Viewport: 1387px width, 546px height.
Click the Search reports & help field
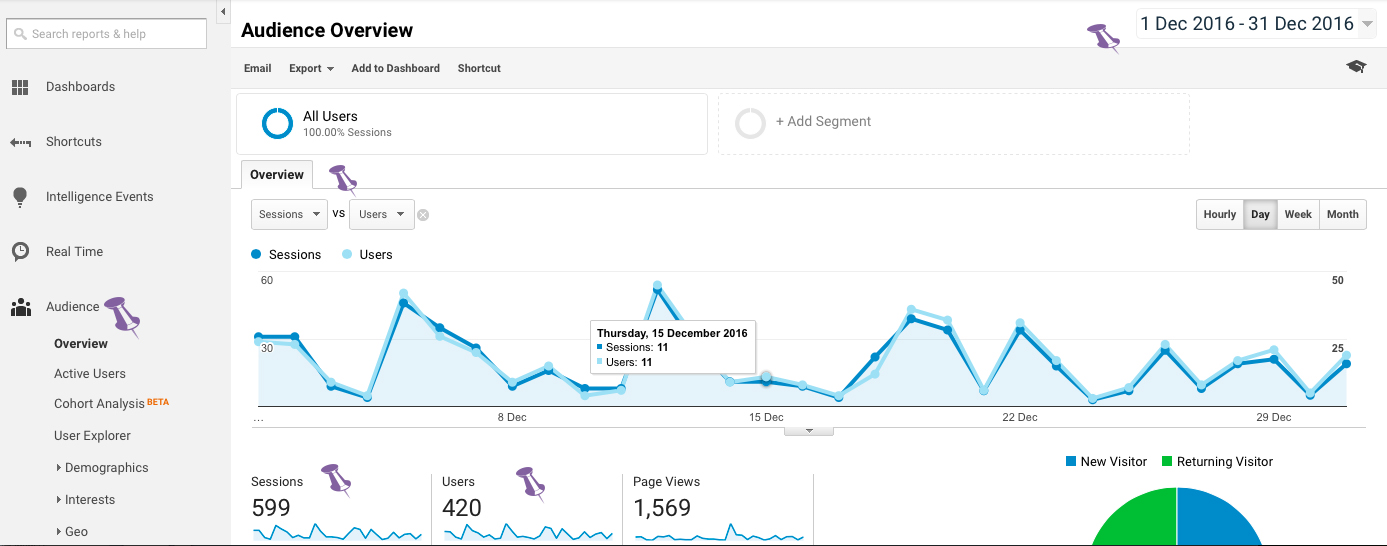[107, 34]
